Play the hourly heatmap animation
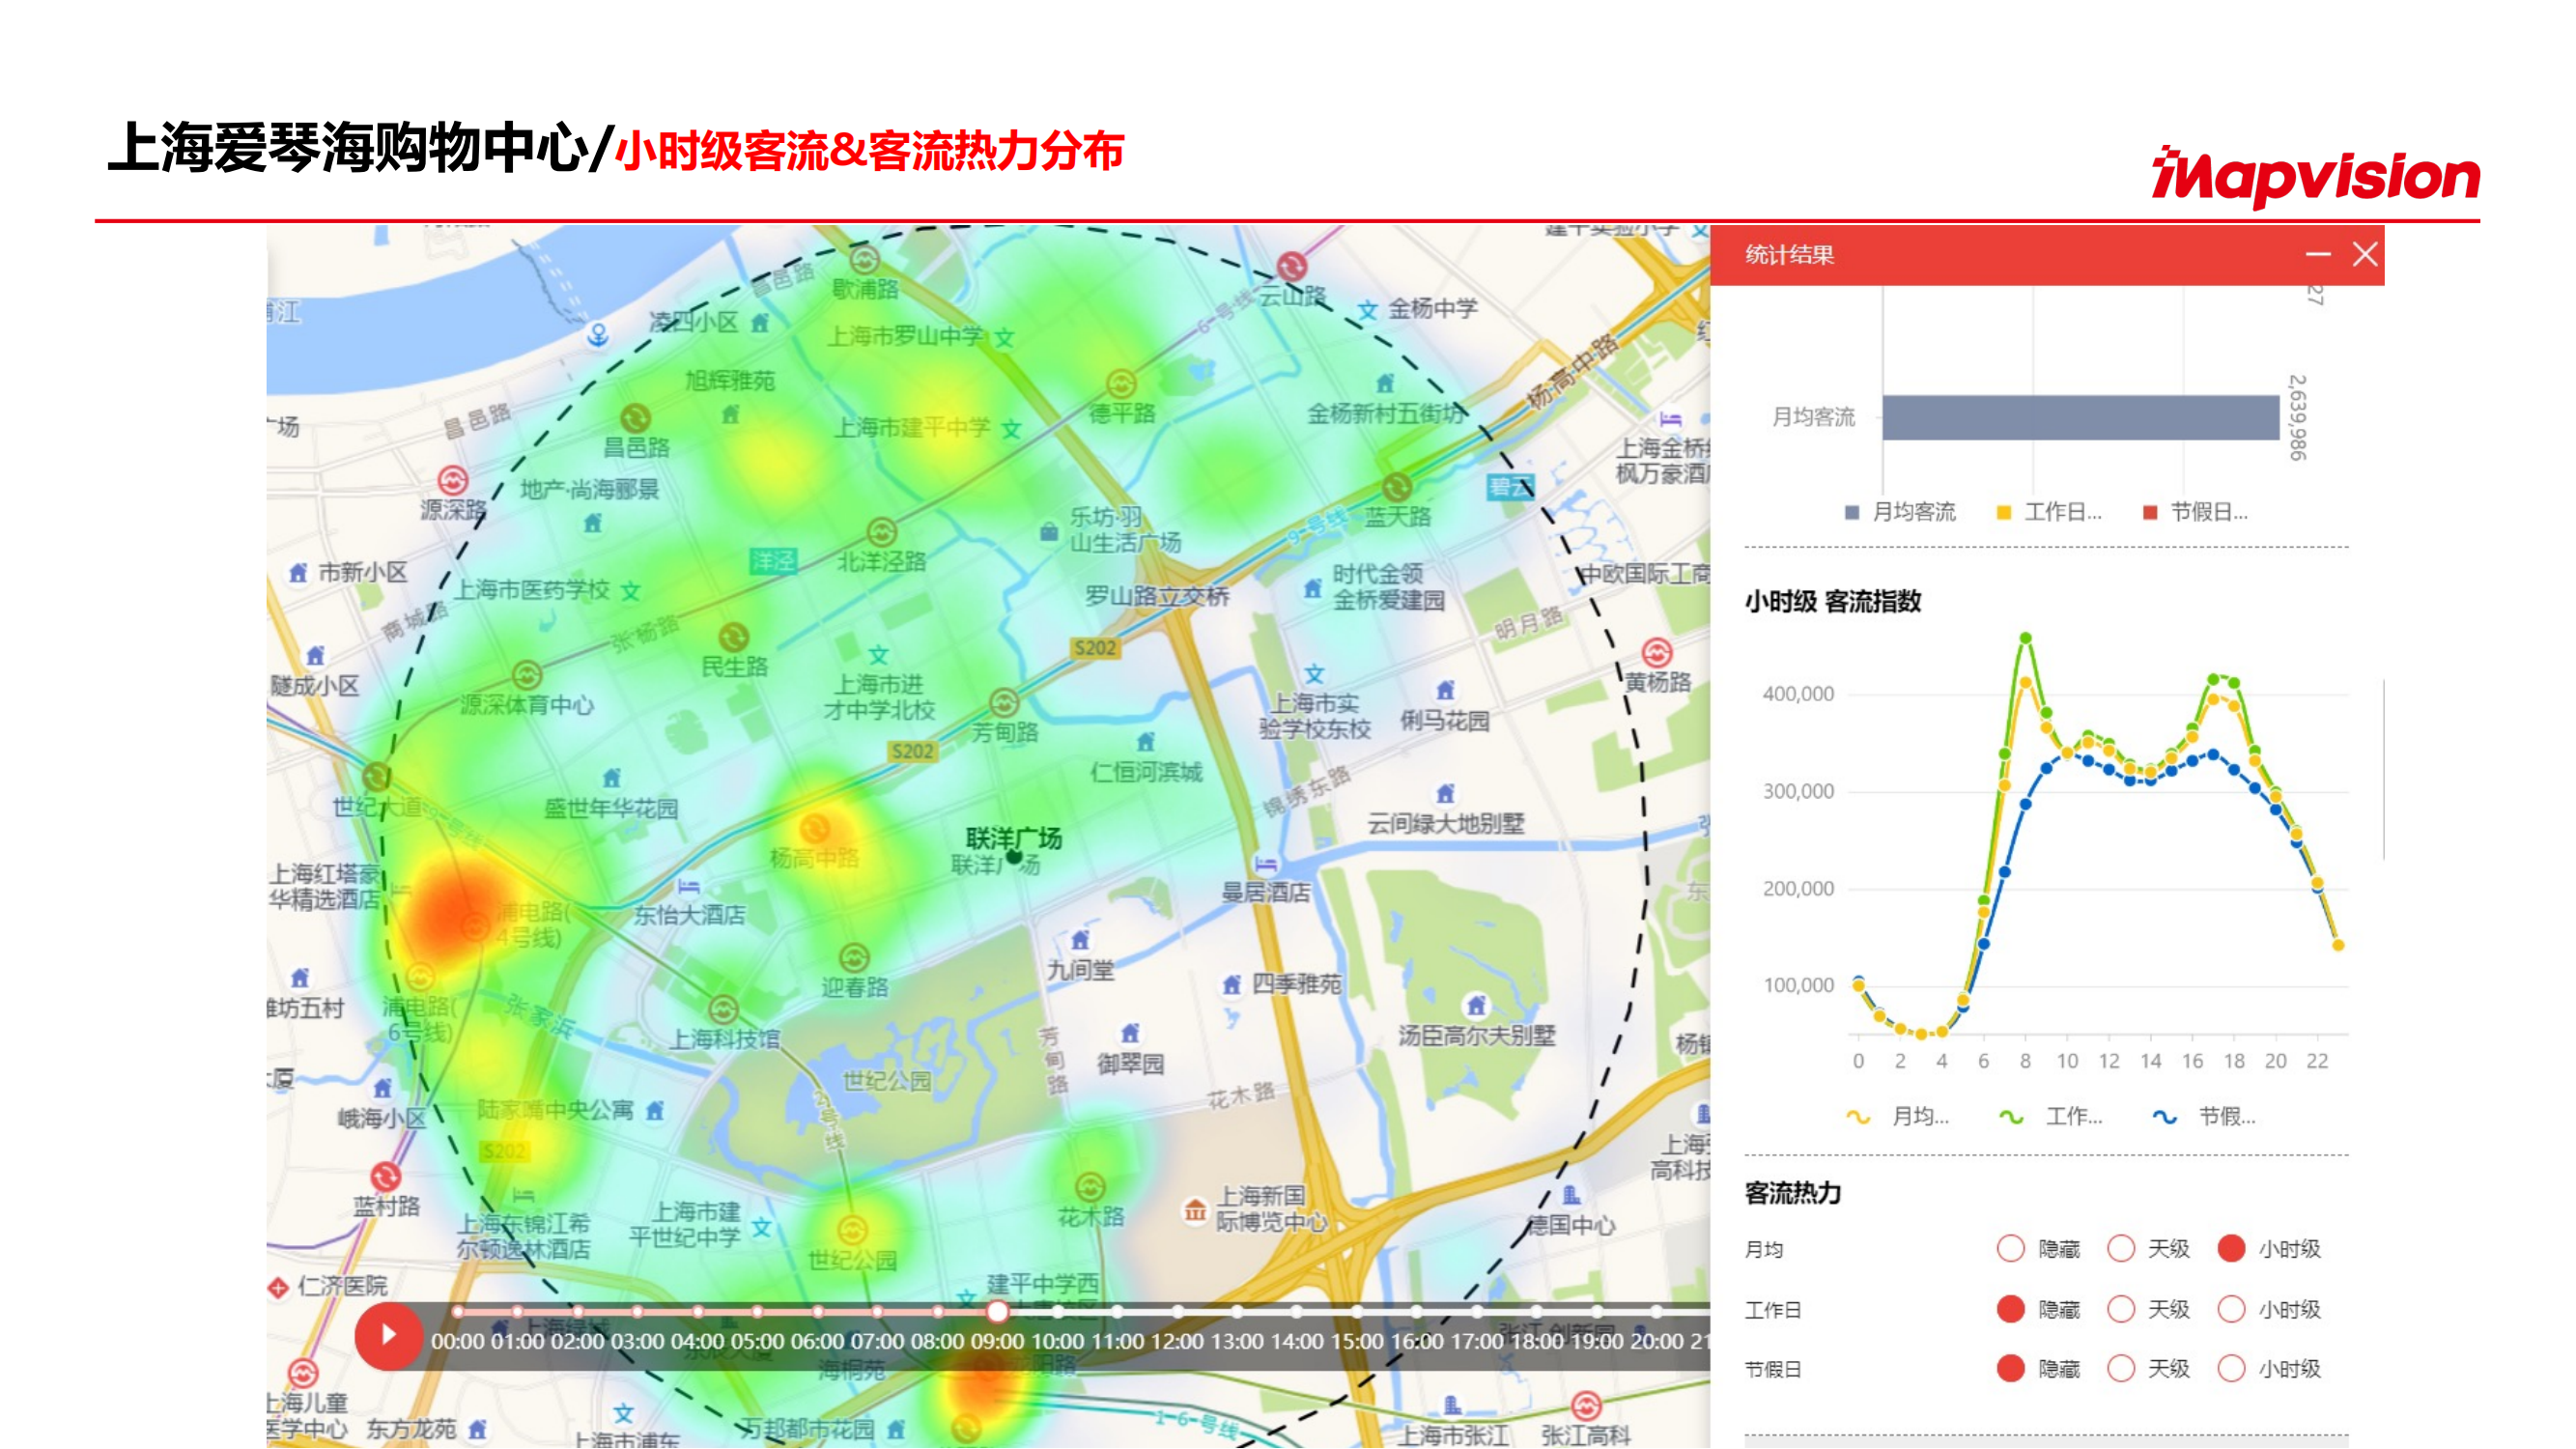 tap(389, 1335)
